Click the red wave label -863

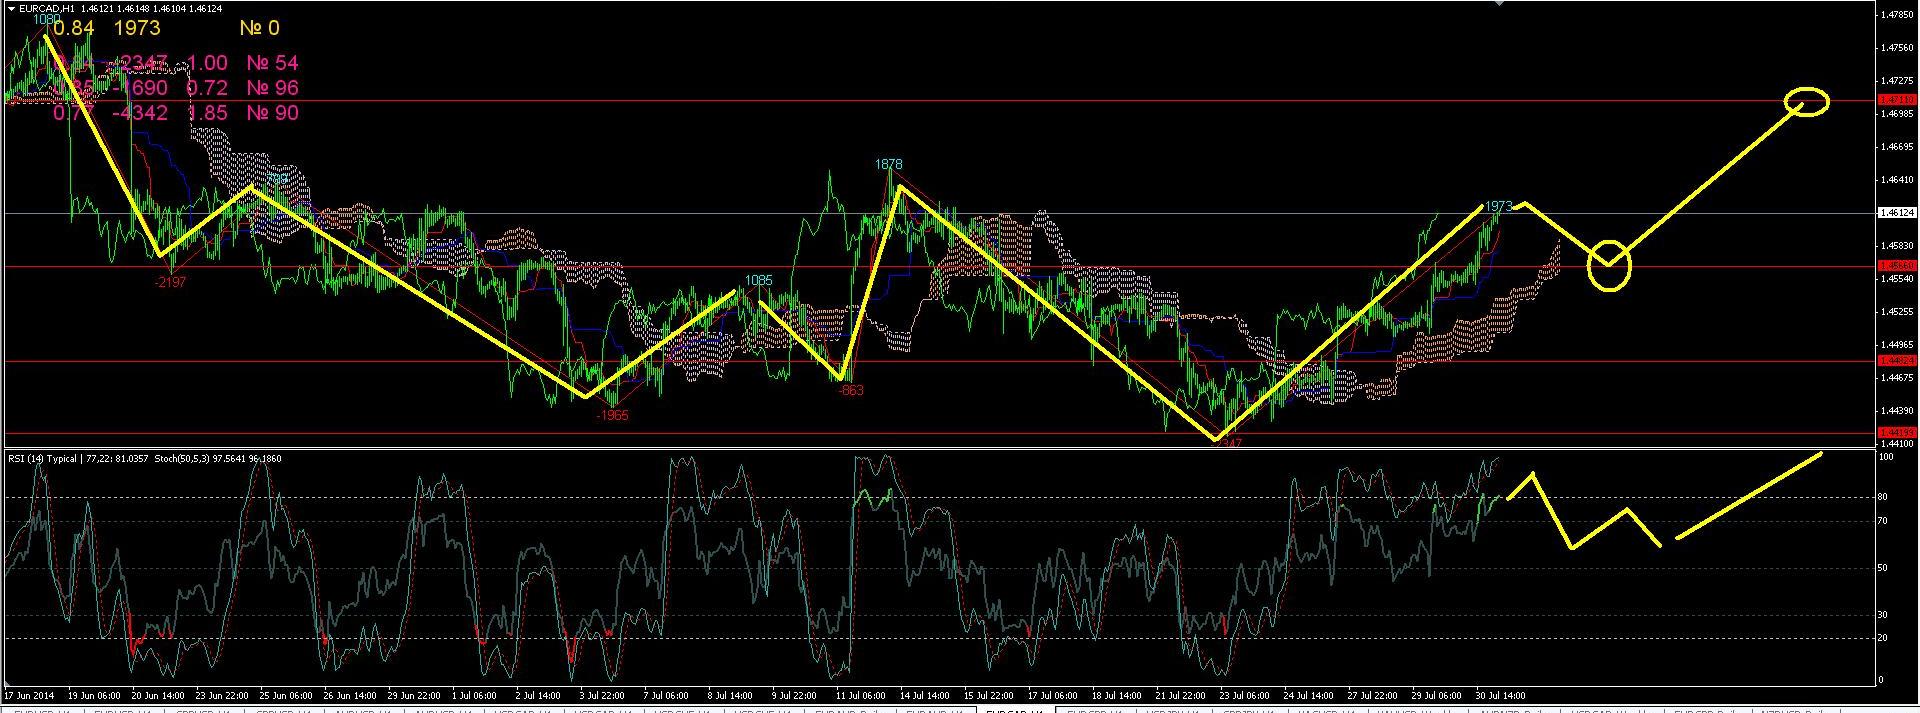coord(851,390)
